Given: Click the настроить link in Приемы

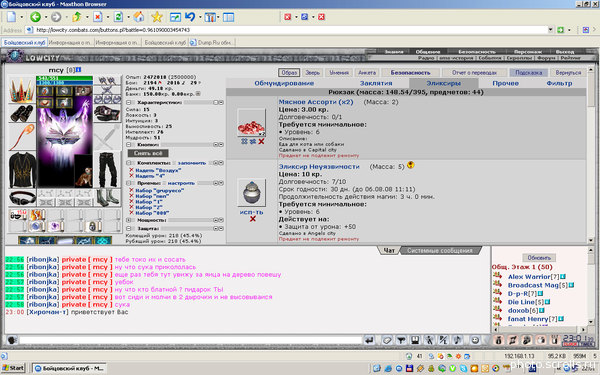Looking at the screenshot, I should 181,183.
